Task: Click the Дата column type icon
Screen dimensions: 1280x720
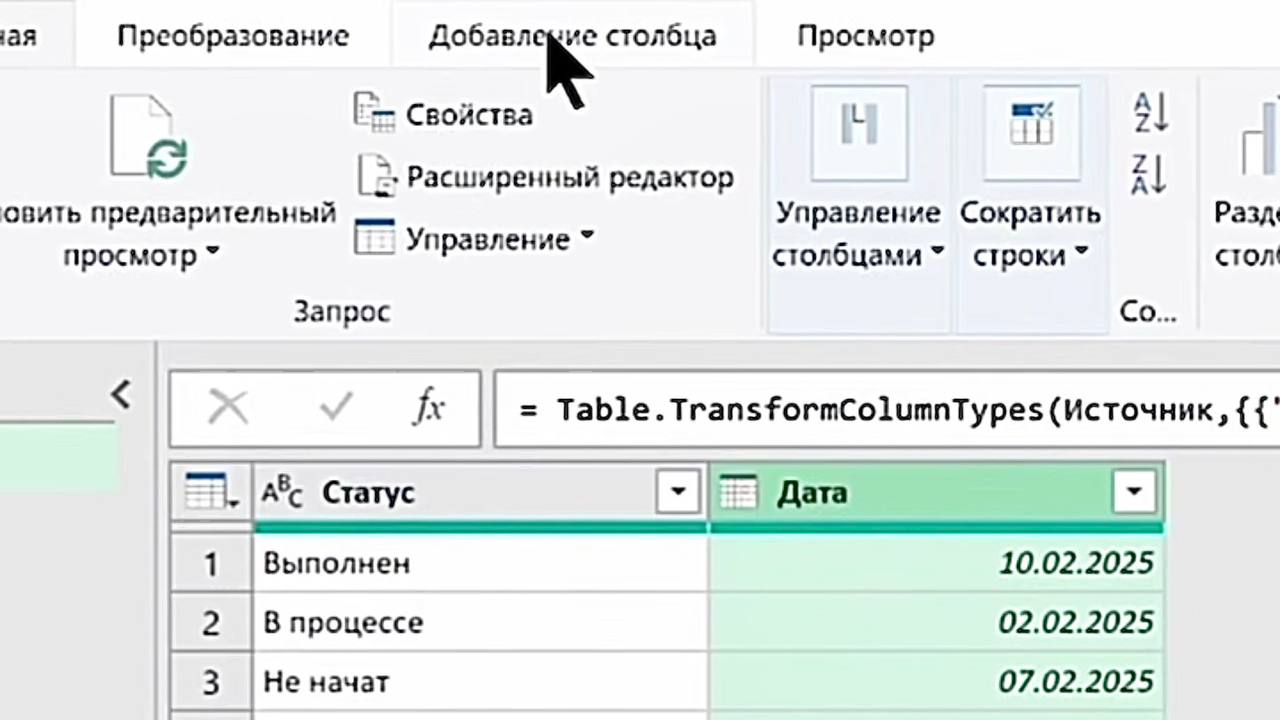Action: click(739, 492)
